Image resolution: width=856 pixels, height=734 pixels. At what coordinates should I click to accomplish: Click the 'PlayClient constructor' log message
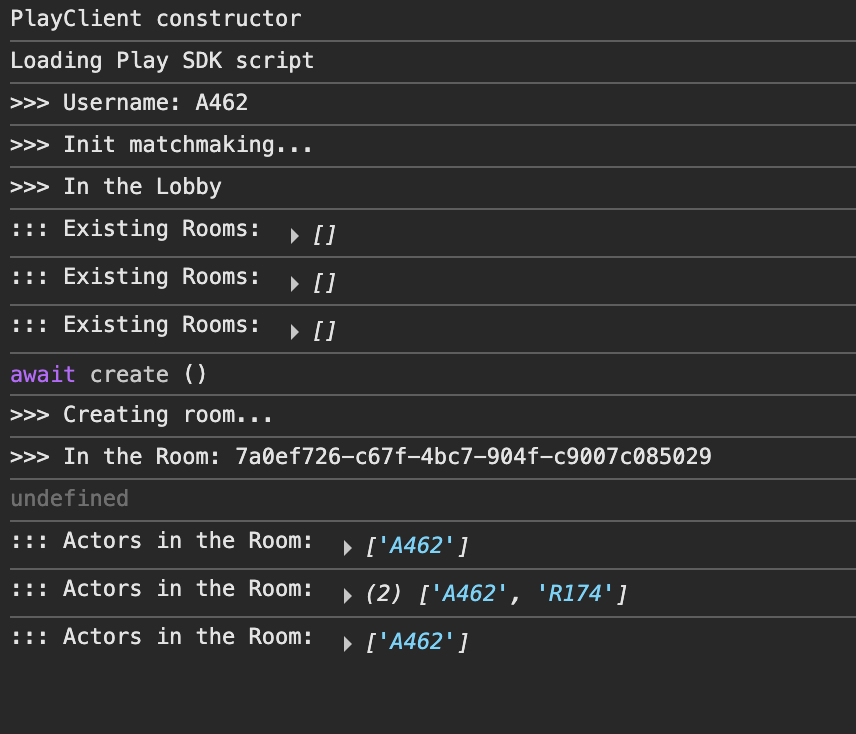[155, 18]
